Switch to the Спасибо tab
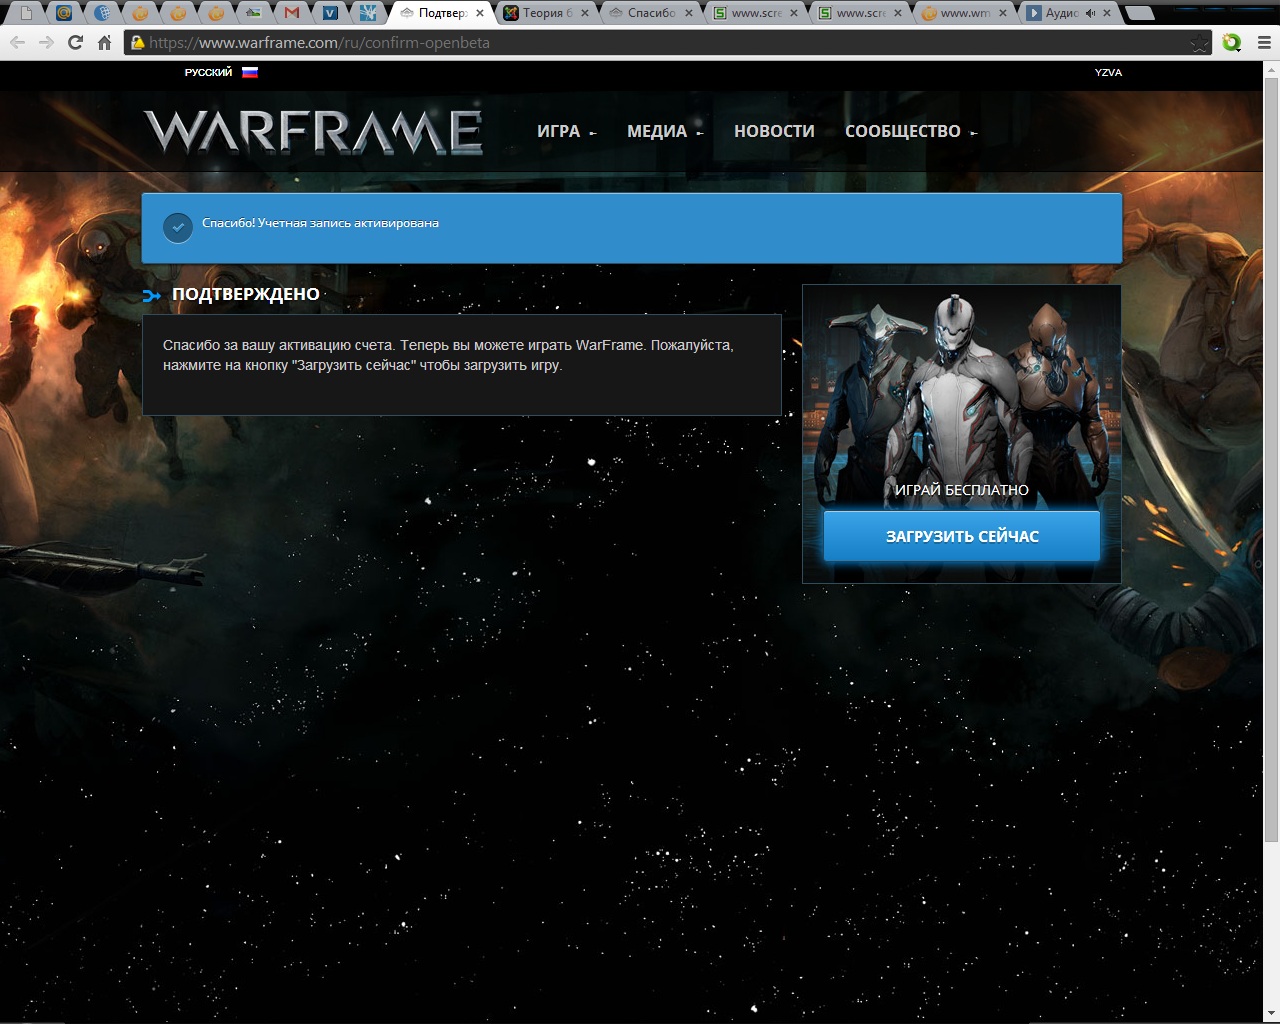Image resolution: width=1280 pixels, height=1024 pixels. tap(650, 13)
